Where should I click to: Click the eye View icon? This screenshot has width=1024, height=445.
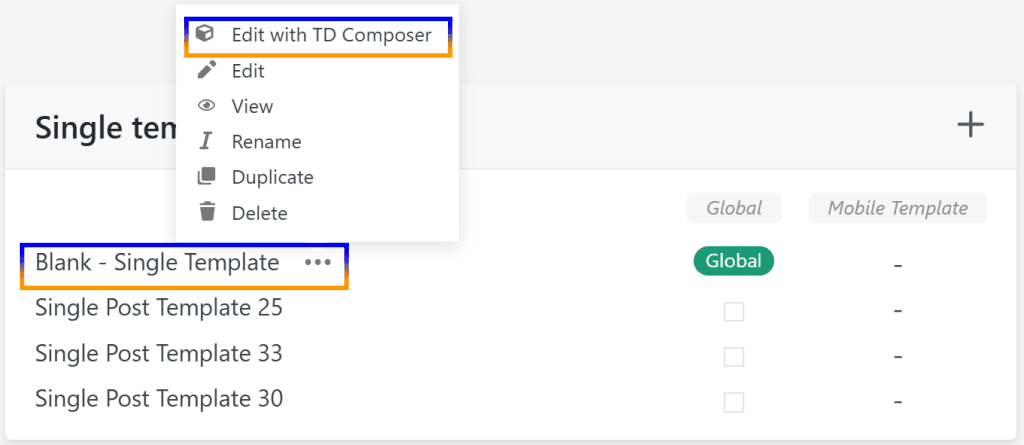[207, 106]
